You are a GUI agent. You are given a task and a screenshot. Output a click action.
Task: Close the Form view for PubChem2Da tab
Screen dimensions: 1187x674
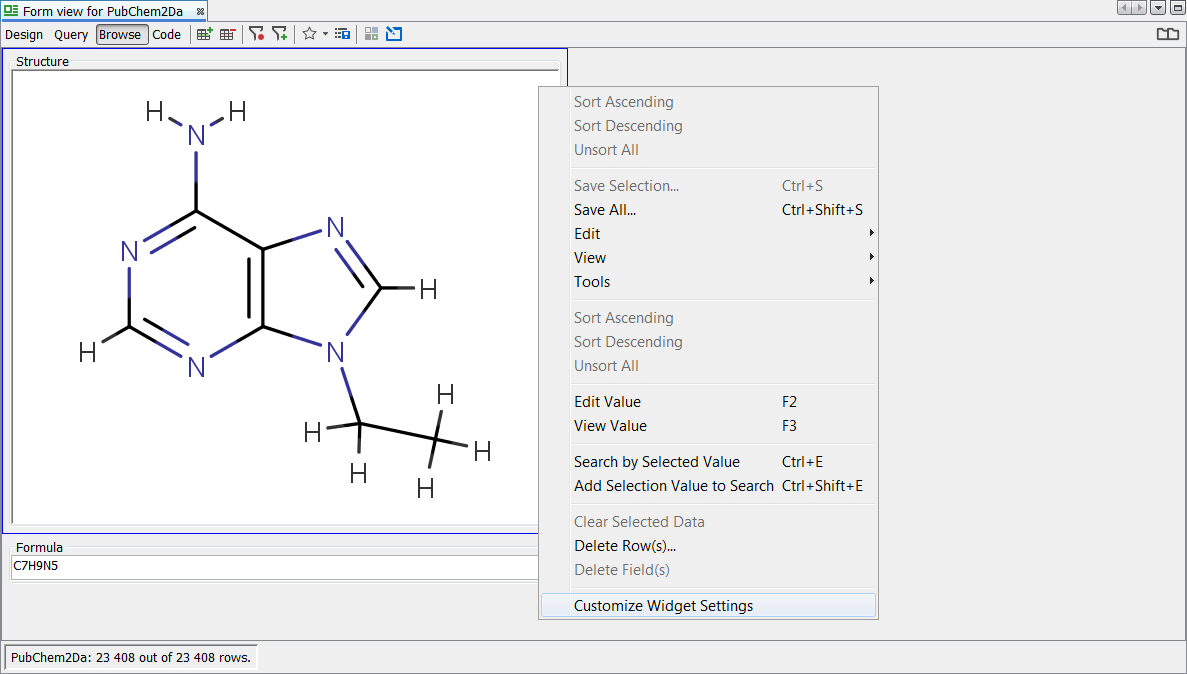tap(200, 11)
